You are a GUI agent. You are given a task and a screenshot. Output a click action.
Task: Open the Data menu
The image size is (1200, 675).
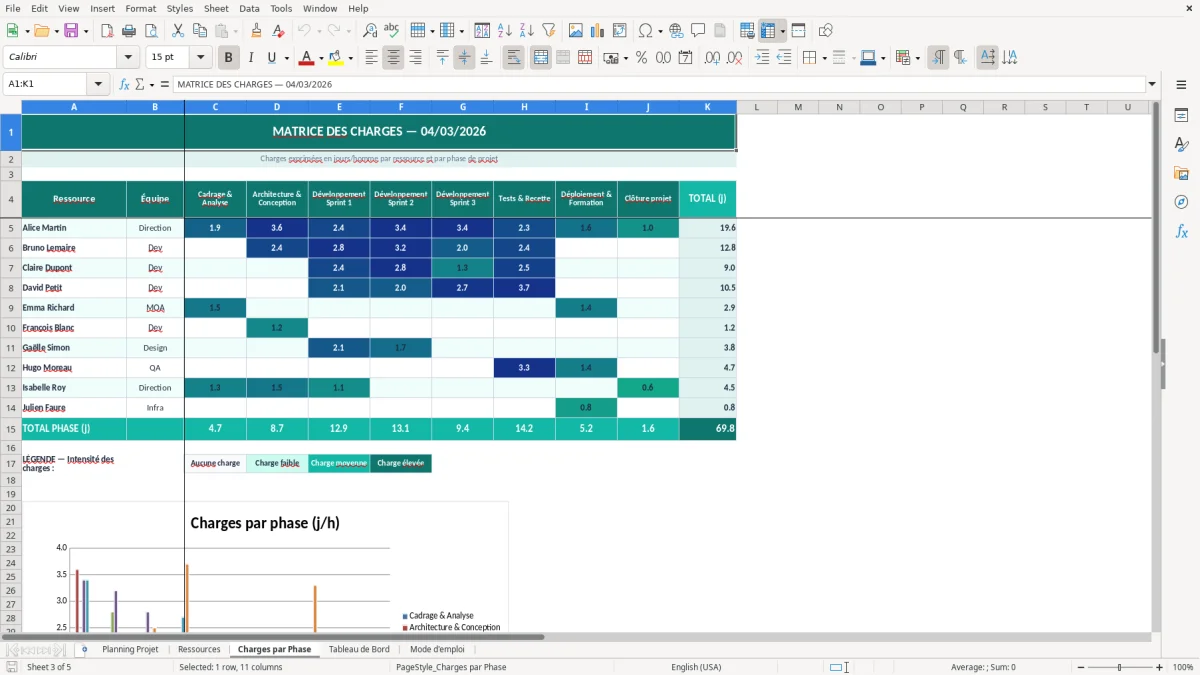coord(249,8)
